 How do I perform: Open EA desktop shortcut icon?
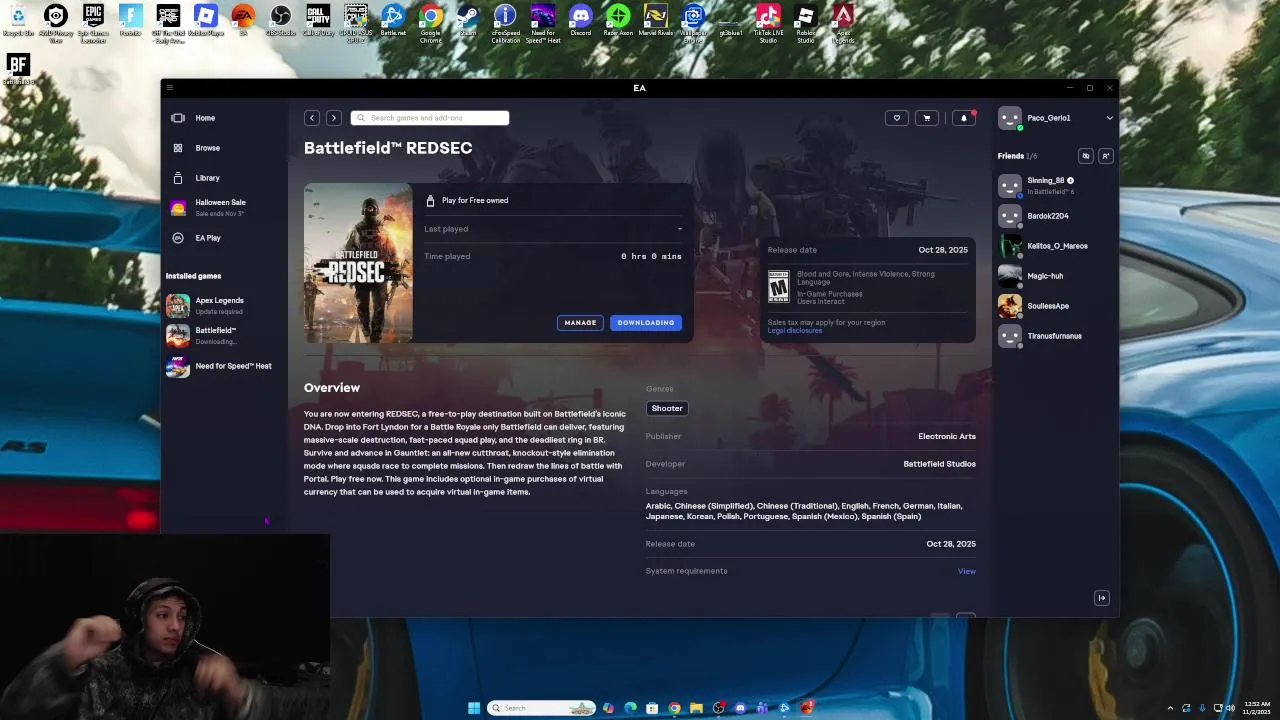coord(243,21)
